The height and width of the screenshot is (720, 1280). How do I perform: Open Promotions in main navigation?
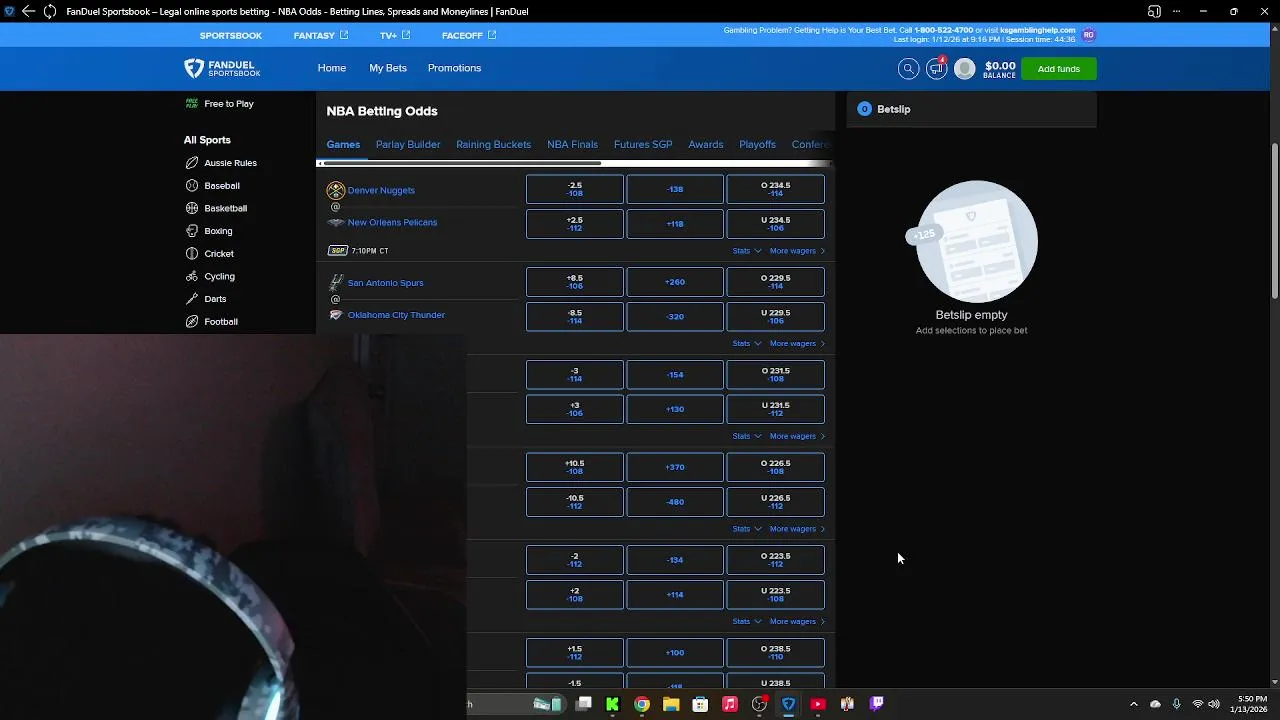pyautogui.click(x=455, y=68)
